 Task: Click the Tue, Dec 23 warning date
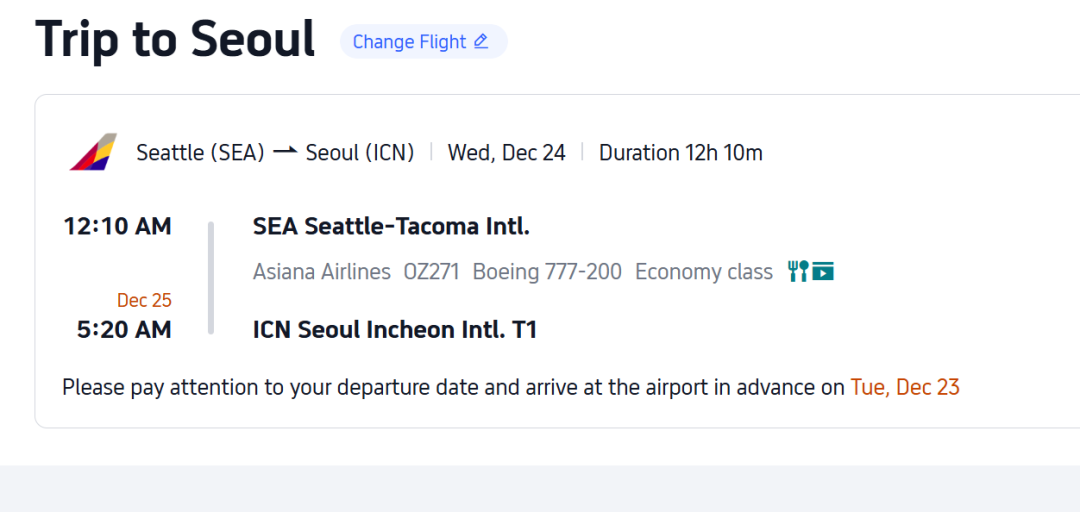click(x=905, y=388)
